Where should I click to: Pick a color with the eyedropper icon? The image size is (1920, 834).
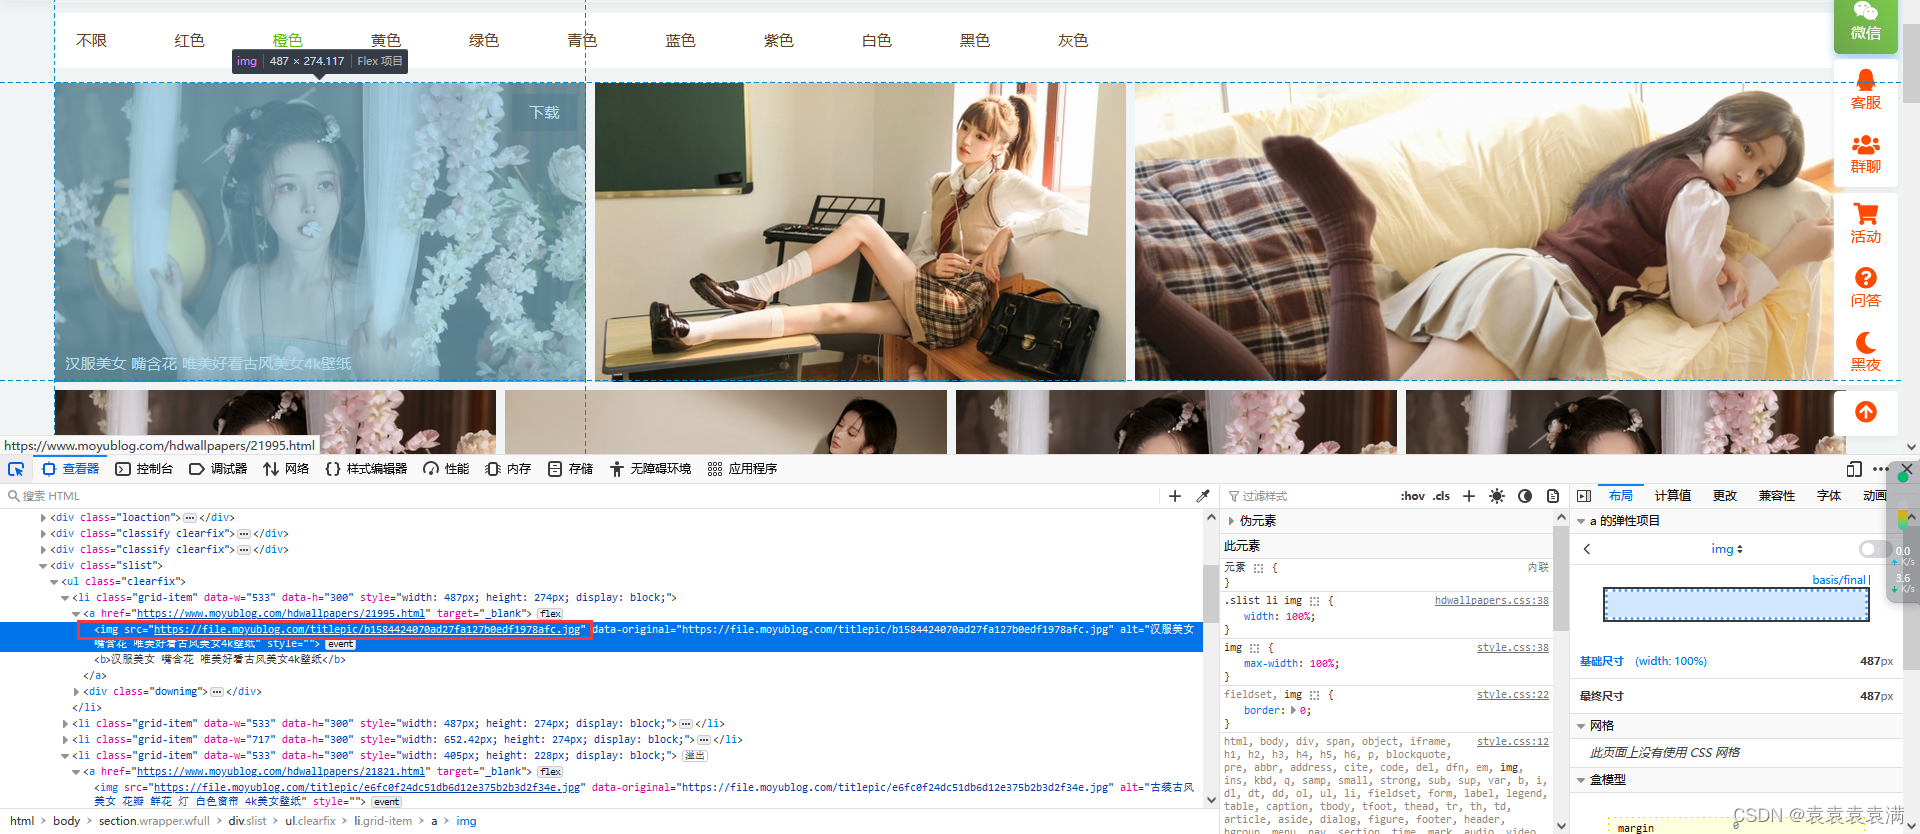[1203, 496]
